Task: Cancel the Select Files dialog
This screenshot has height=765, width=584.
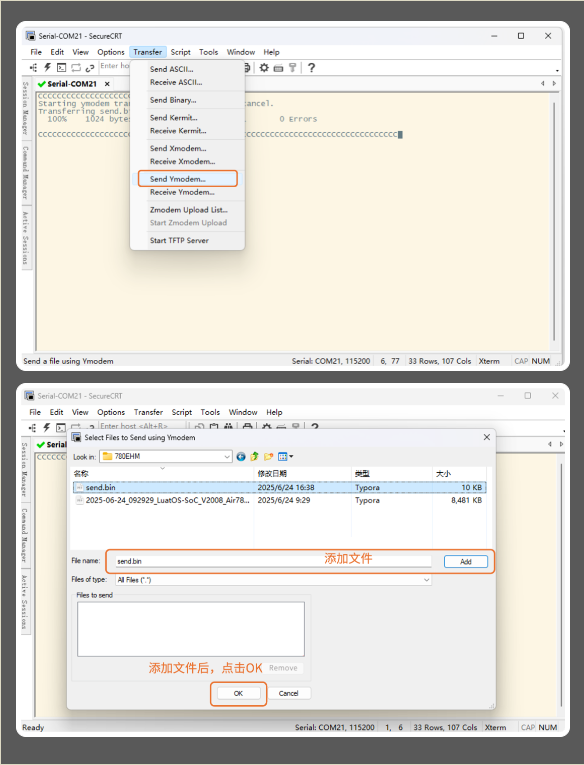Action: (x=288, y=693)
